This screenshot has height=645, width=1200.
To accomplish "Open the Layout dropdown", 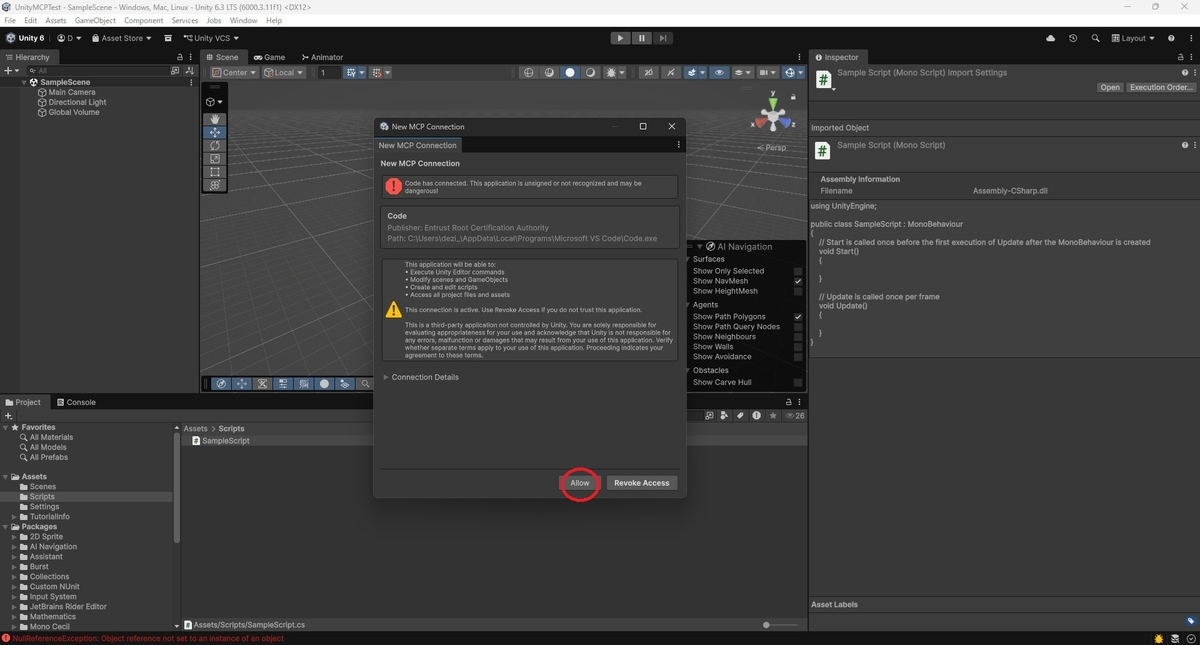I will (x=1132, y=38).
